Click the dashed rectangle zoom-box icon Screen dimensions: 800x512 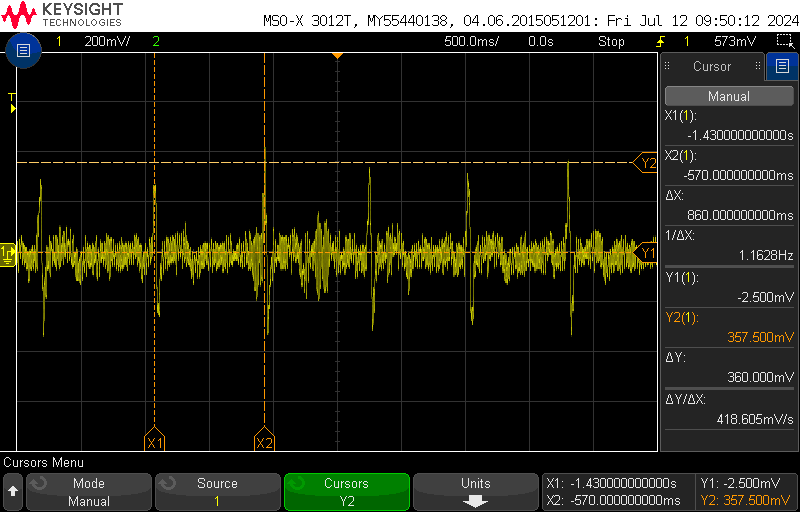click(x=783, y=41)
